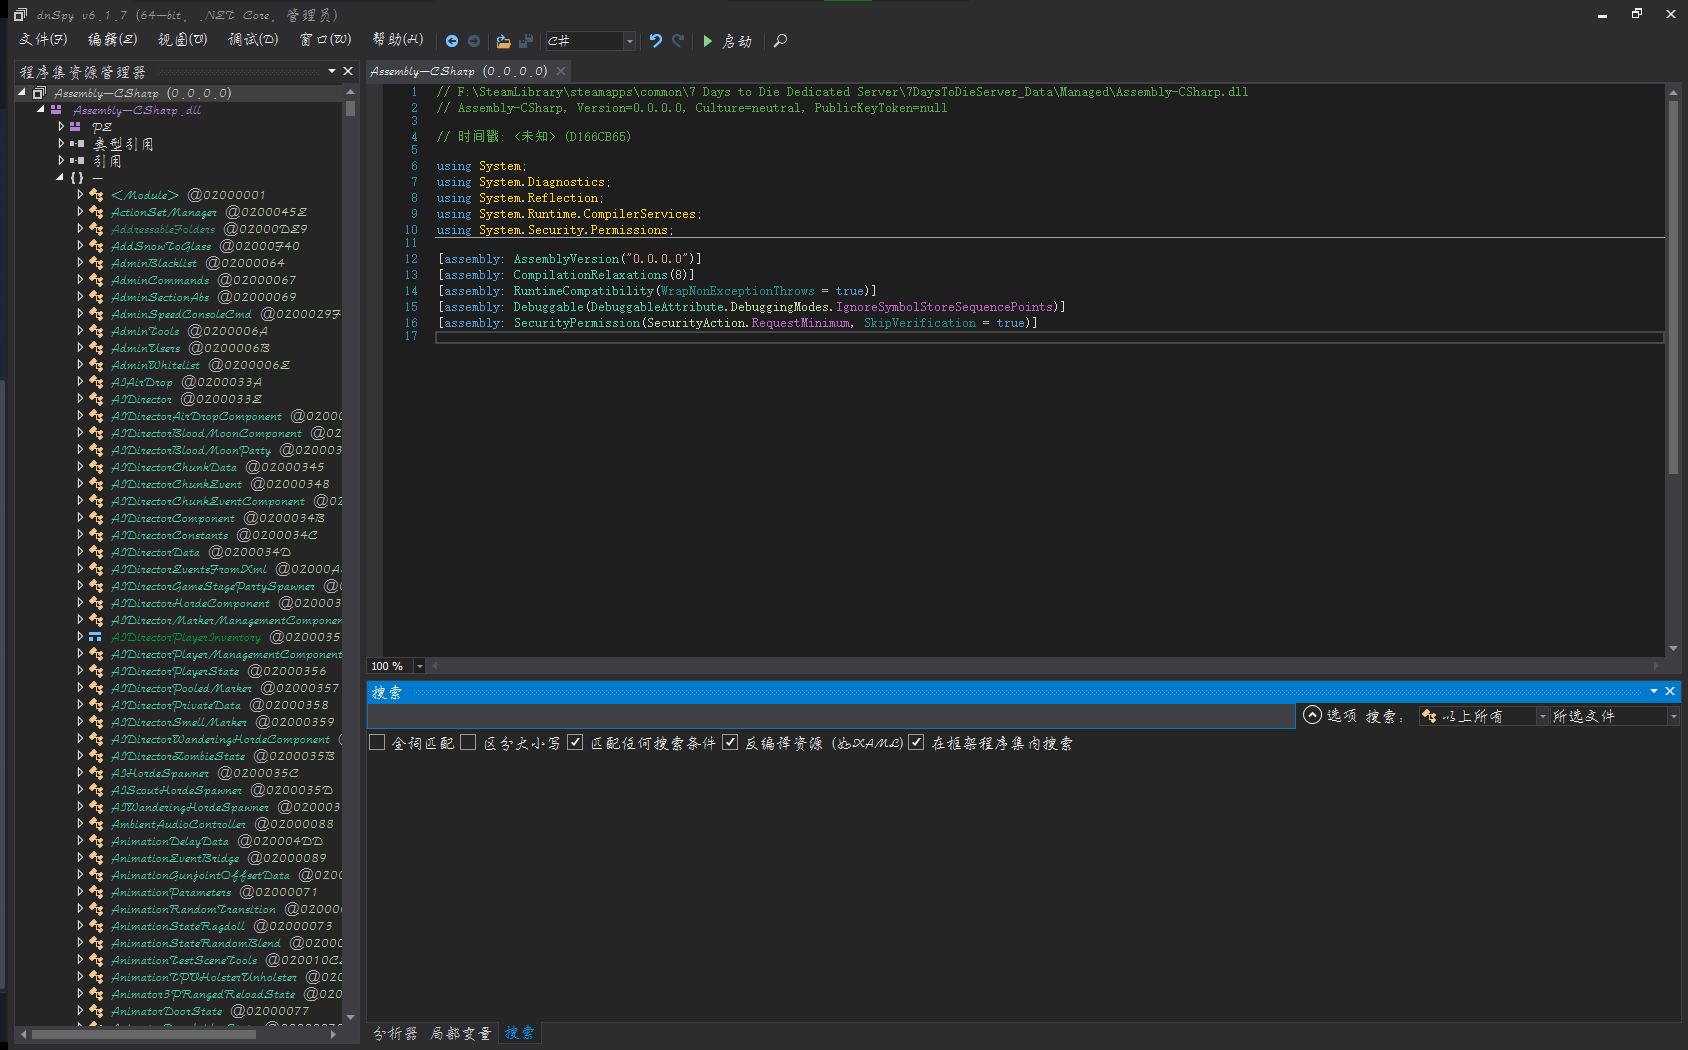Open the C# language dropdown

(x=629, y=41)
